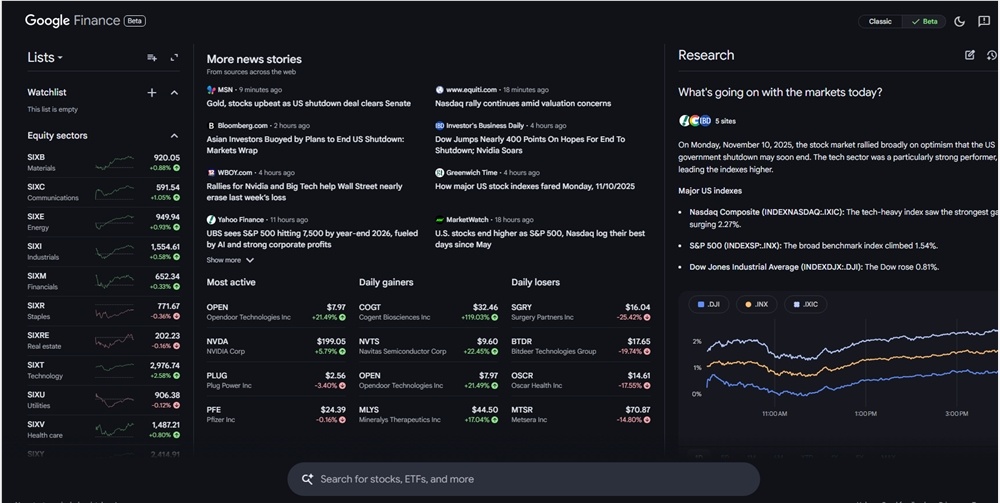Switch to the Classic version
This screenshot has width=1000, height=503.
880,21
